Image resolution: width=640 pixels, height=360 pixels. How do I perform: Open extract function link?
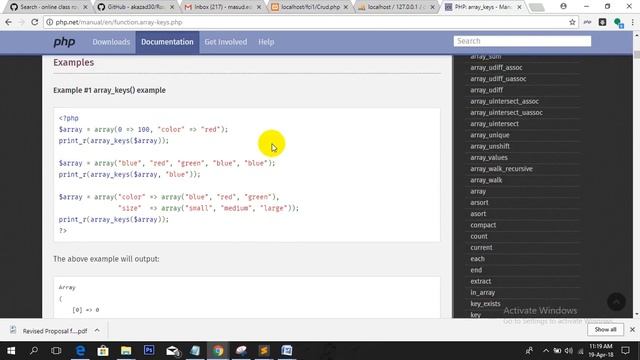pos(480,281)
